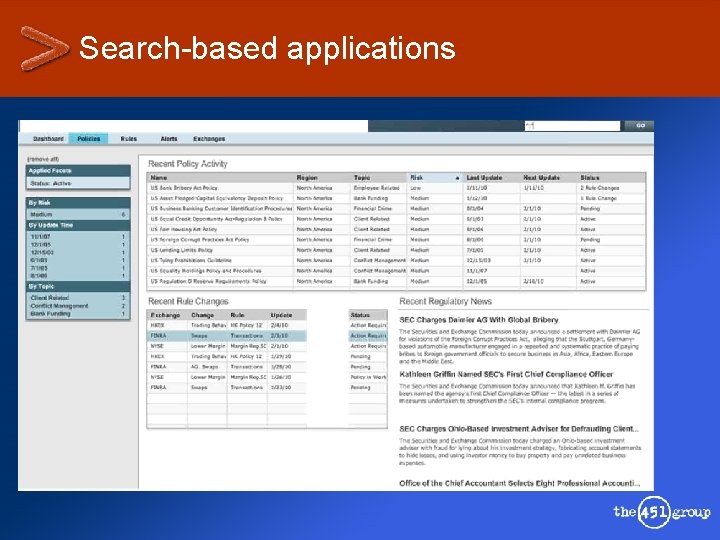Viewport: 720px width, 540px height.
Task: Filter by Client Related topic facet
Action: 78,298
